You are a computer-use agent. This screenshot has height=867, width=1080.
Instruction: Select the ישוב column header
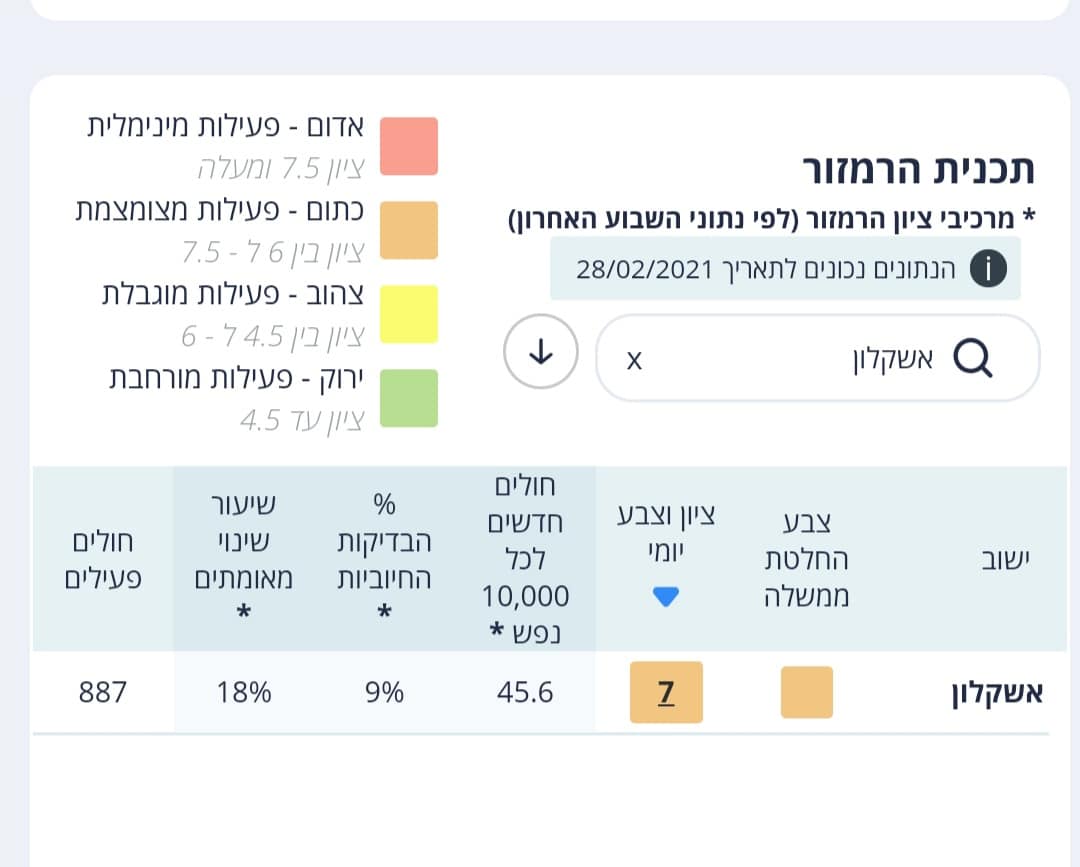1006,559
